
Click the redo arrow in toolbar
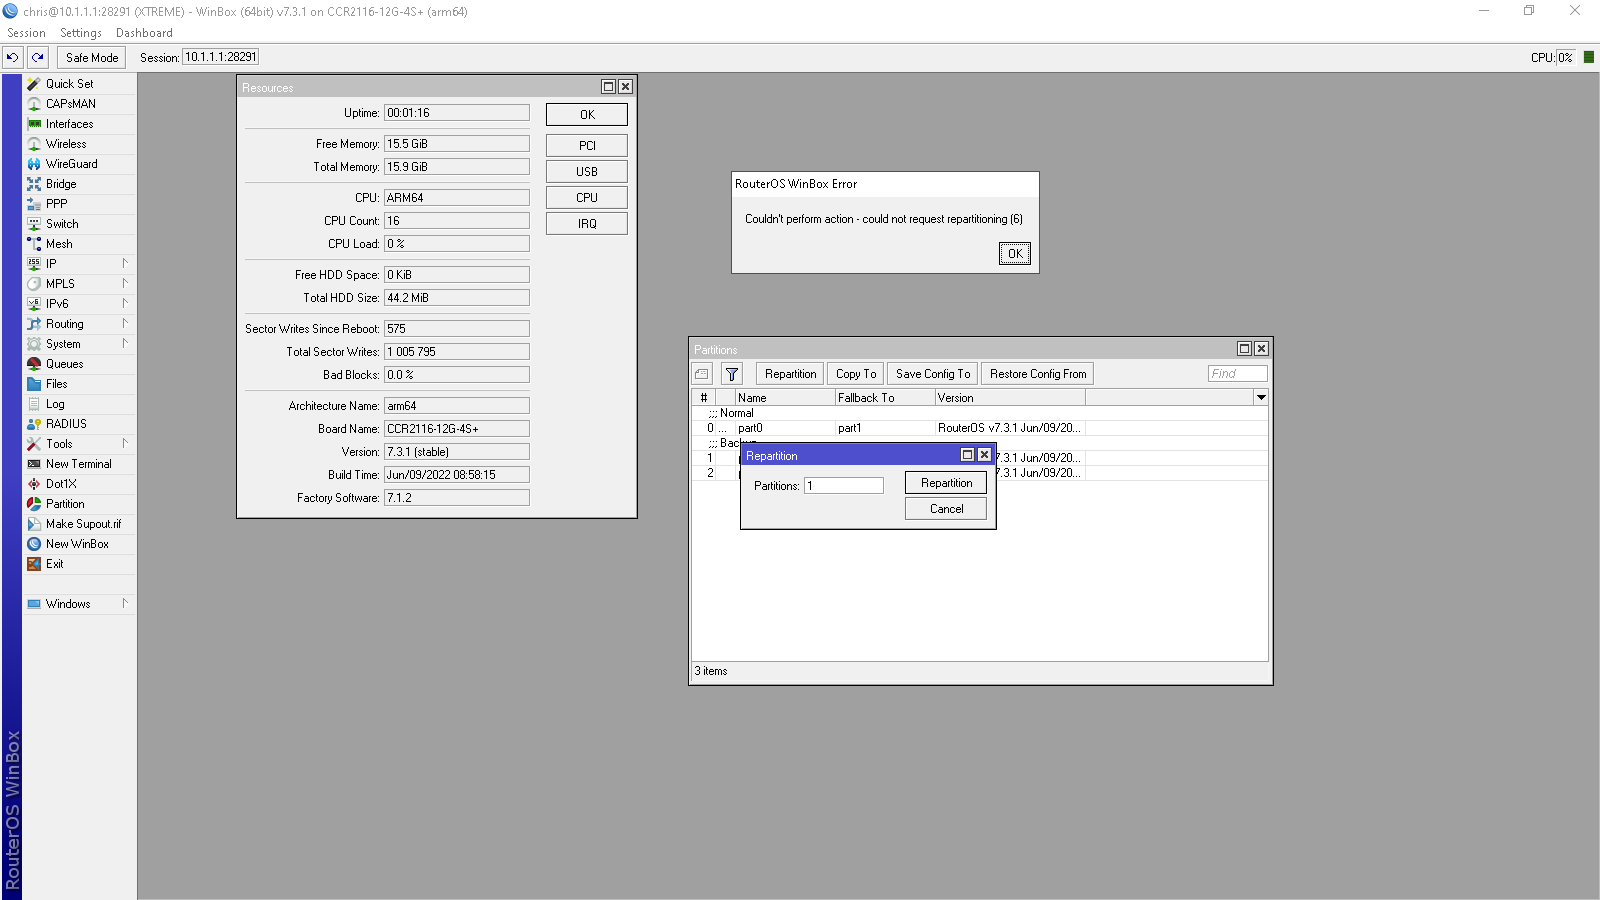coord(37,58)
